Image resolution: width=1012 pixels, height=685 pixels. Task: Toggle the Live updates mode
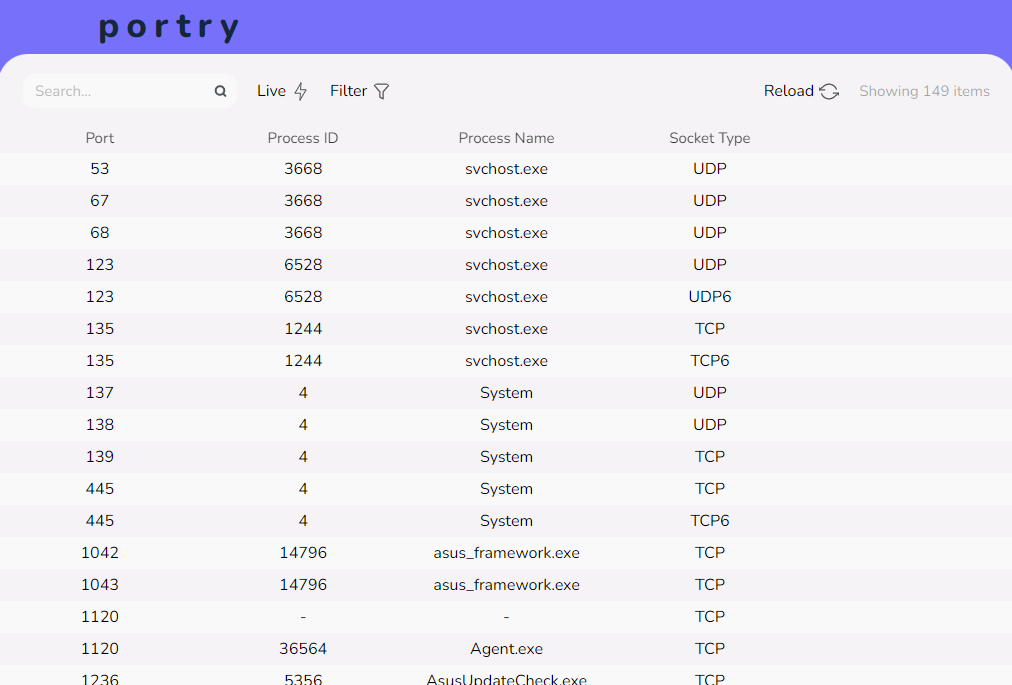coord(272,91)
